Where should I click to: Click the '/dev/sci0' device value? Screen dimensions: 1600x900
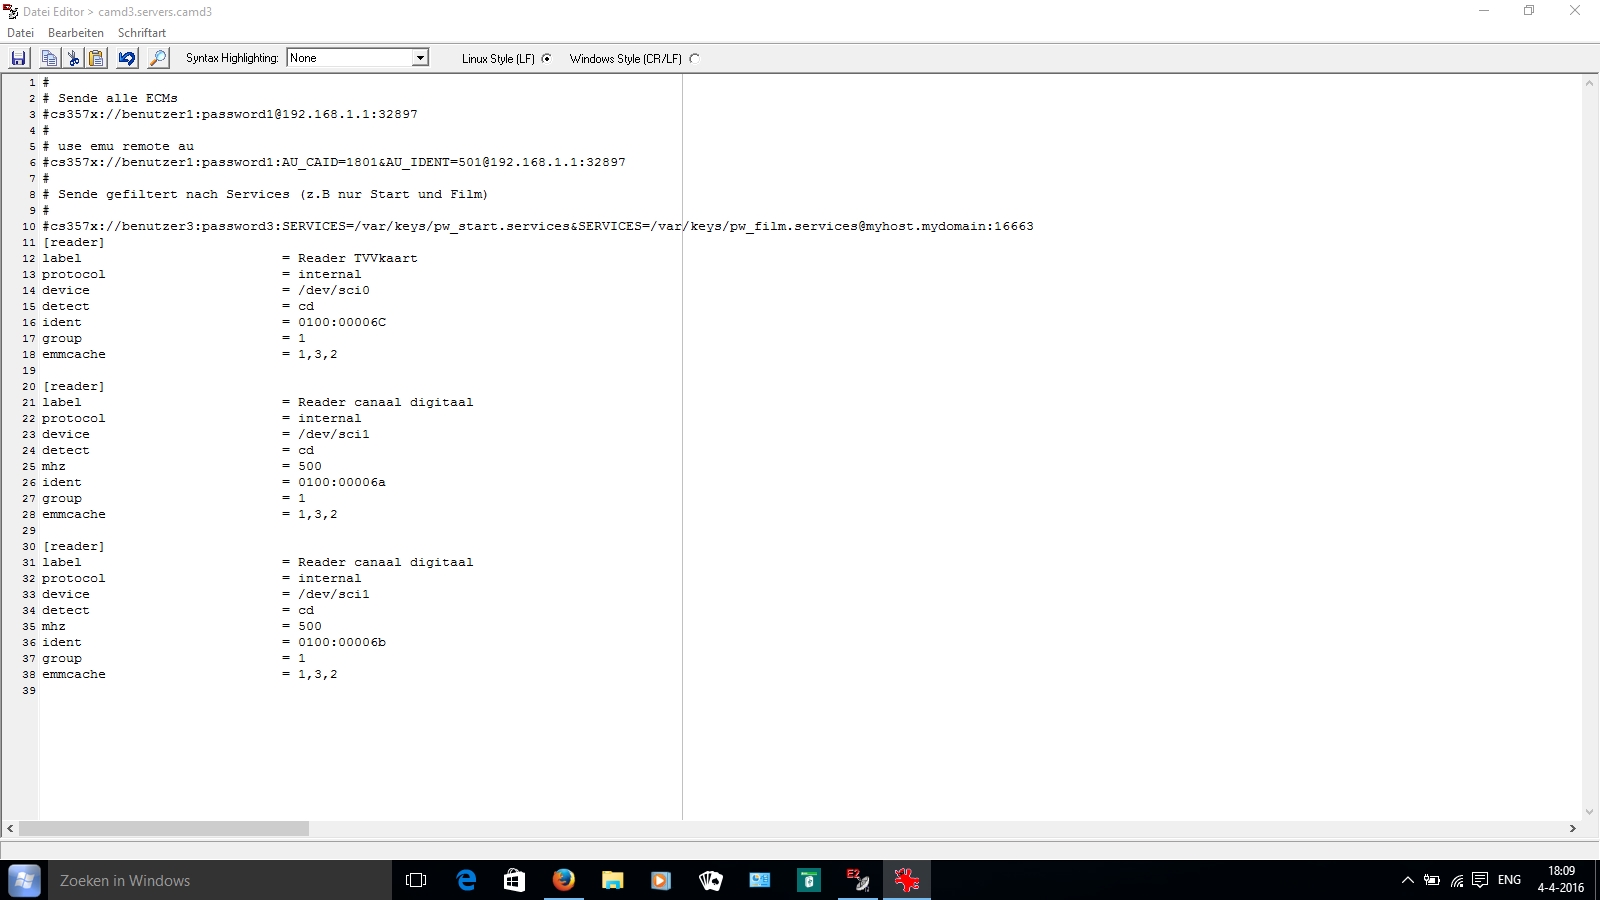point(333,290)
